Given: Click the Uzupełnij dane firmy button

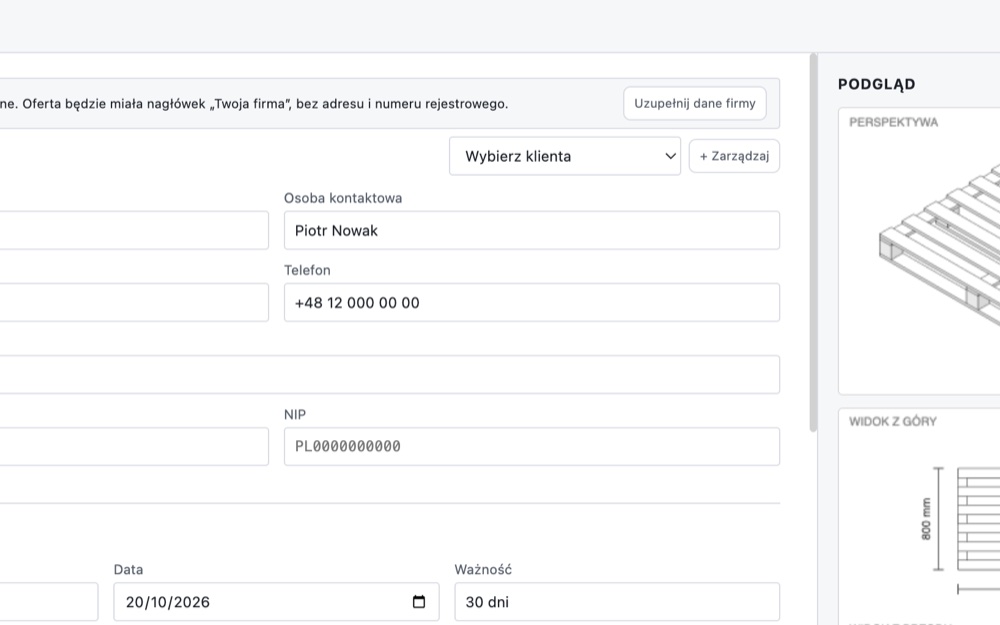Looking at the screenshot, I should [x=695, y=103].
